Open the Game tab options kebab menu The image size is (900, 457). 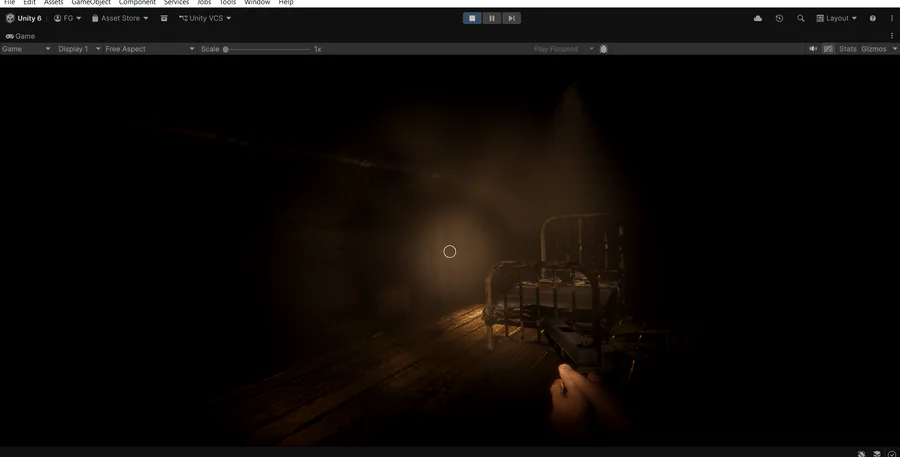[892, 36]
